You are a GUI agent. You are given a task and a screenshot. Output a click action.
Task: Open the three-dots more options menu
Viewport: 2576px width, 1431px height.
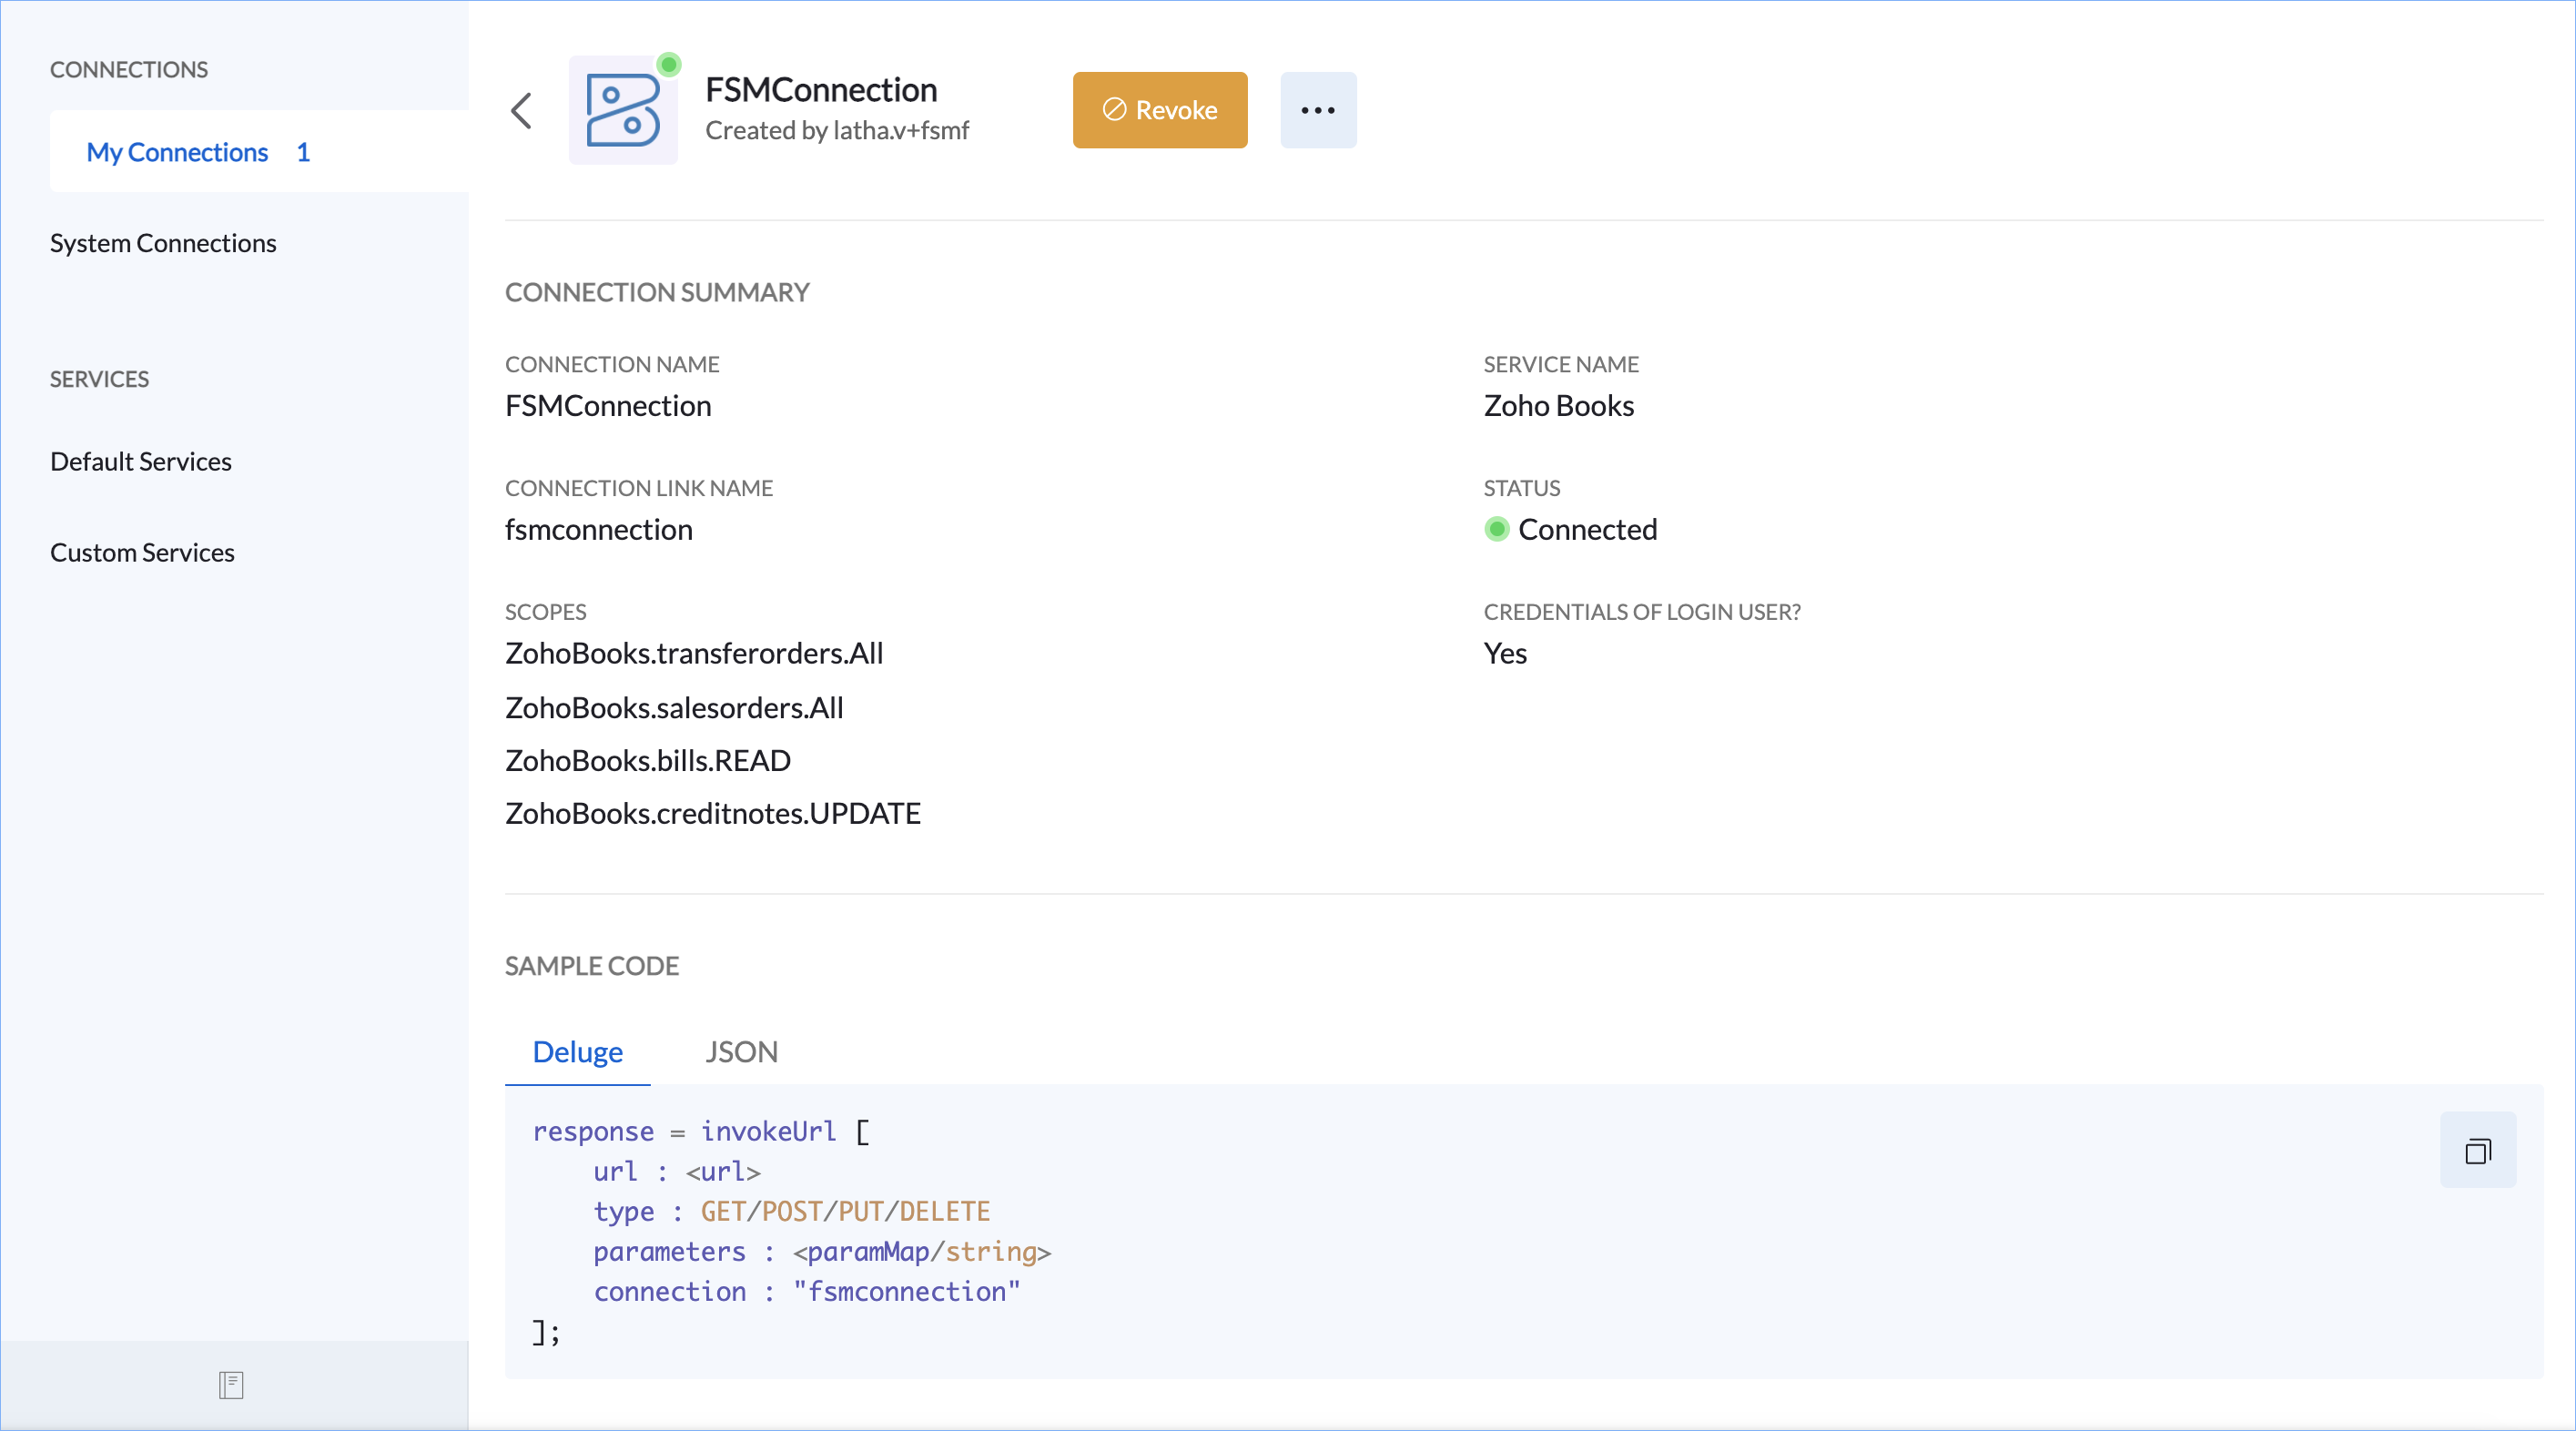point(1317,110)
